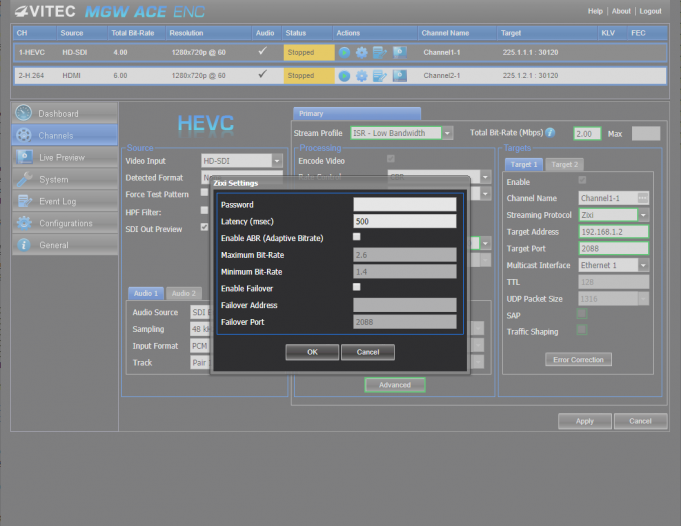Toggle Enable ABR (Adaptive Bitrate) checkbox

click(x=357, y=237)
